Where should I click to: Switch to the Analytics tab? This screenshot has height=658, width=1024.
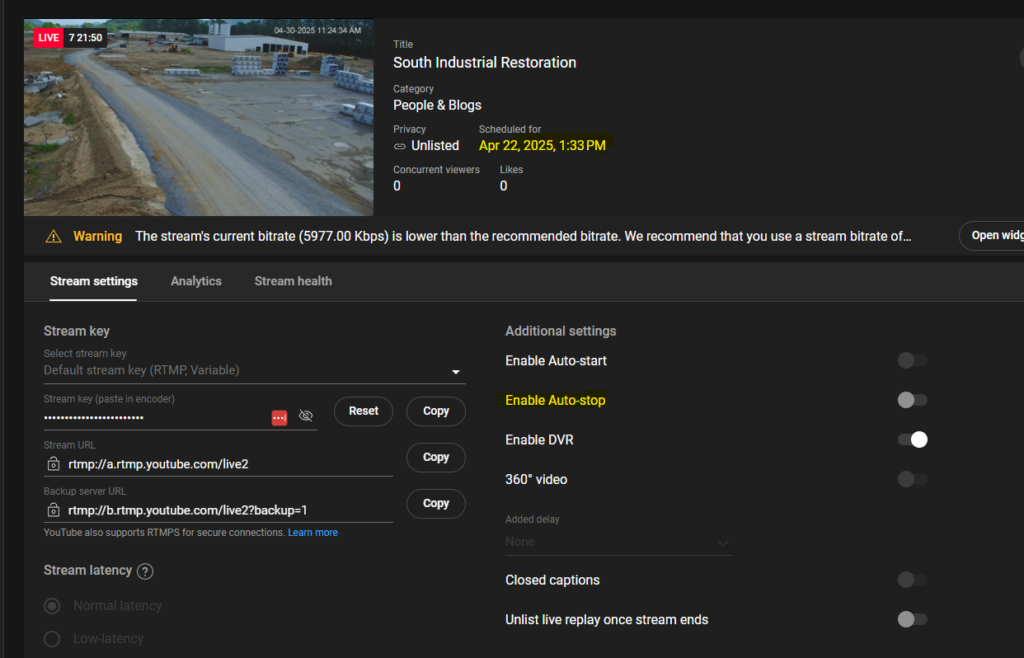[x=196, y=281]
